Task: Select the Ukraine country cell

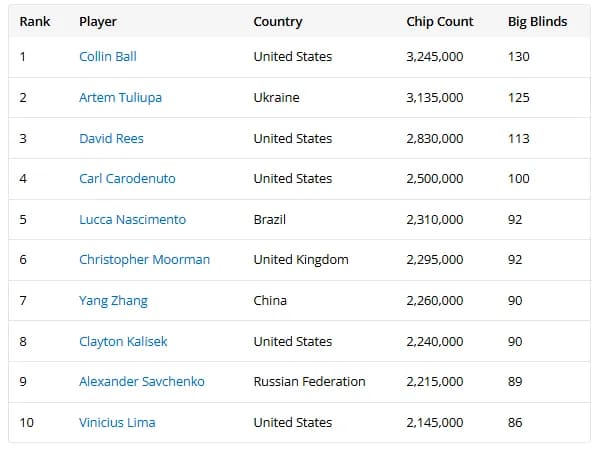Action: tap(277, 97)
